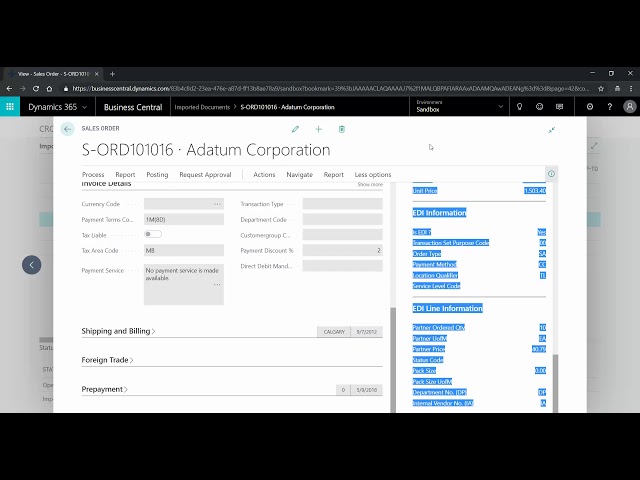Open the smiley feedback icon
This screenshot has width=640, height=480.
539,107
